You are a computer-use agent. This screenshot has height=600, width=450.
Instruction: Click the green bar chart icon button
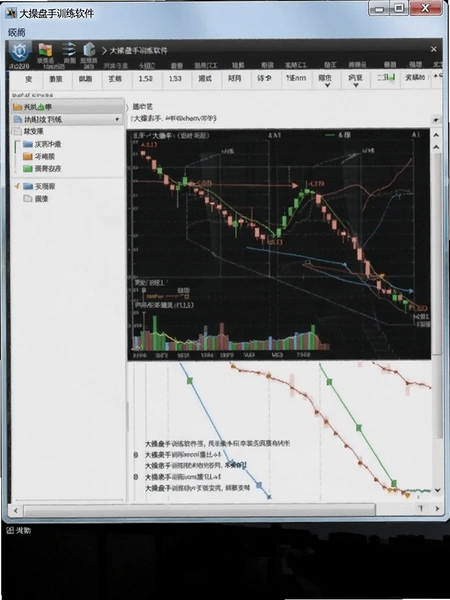(385, 78)
